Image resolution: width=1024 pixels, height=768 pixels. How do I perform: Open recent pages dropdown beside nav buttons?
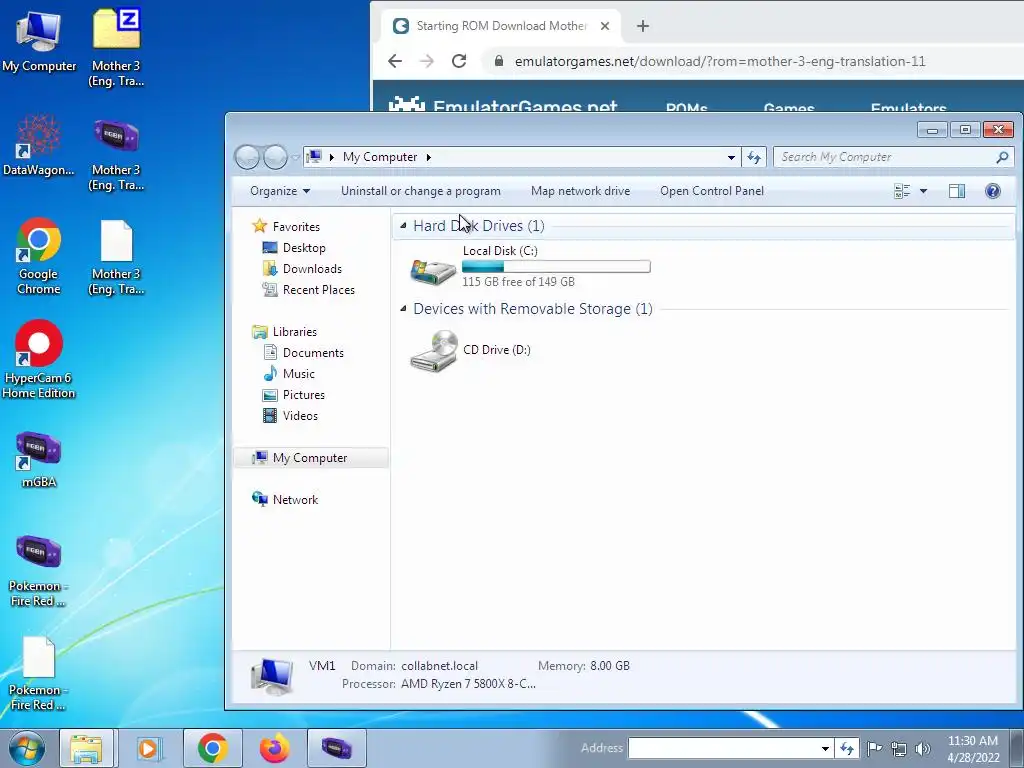(x=295, y=157)
